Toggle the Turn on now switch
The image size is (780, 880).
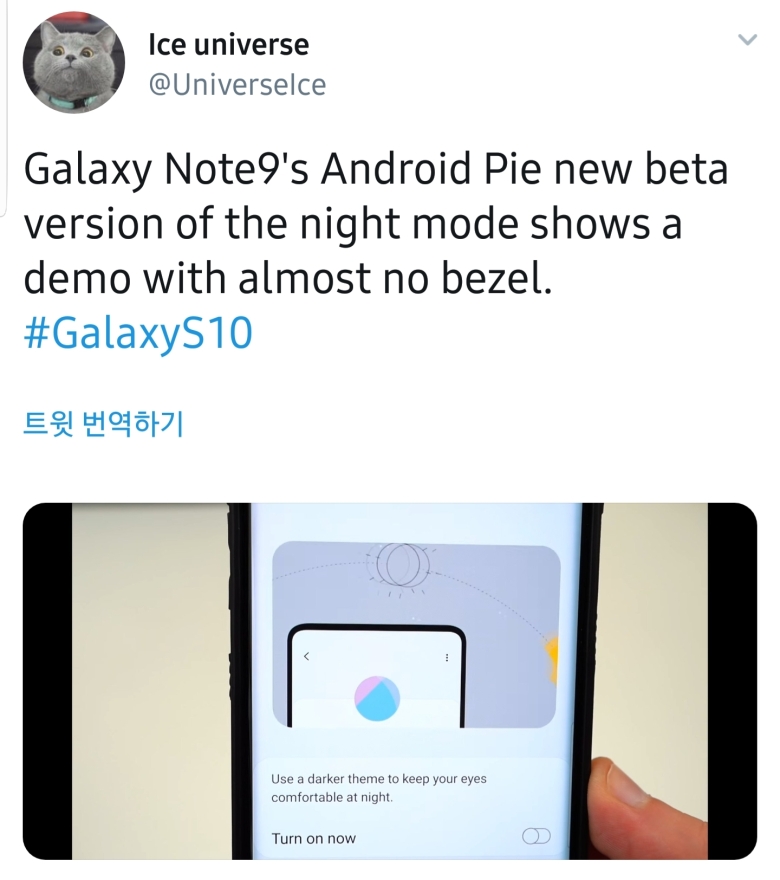point(536,836)
